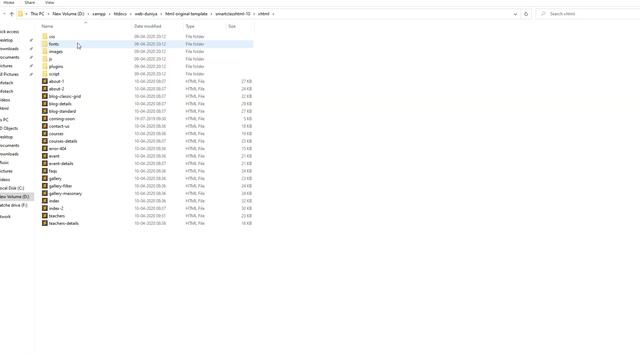Select the plugins folder icon
This screenshot has width=640, height=360.
(45, 67)
